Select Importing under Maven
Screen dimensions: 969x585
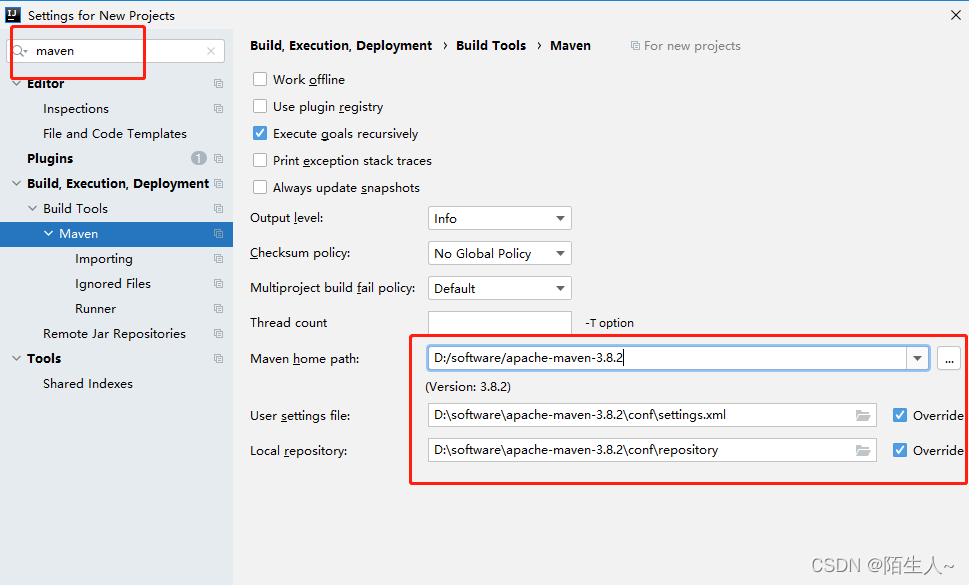coord(103,259)
